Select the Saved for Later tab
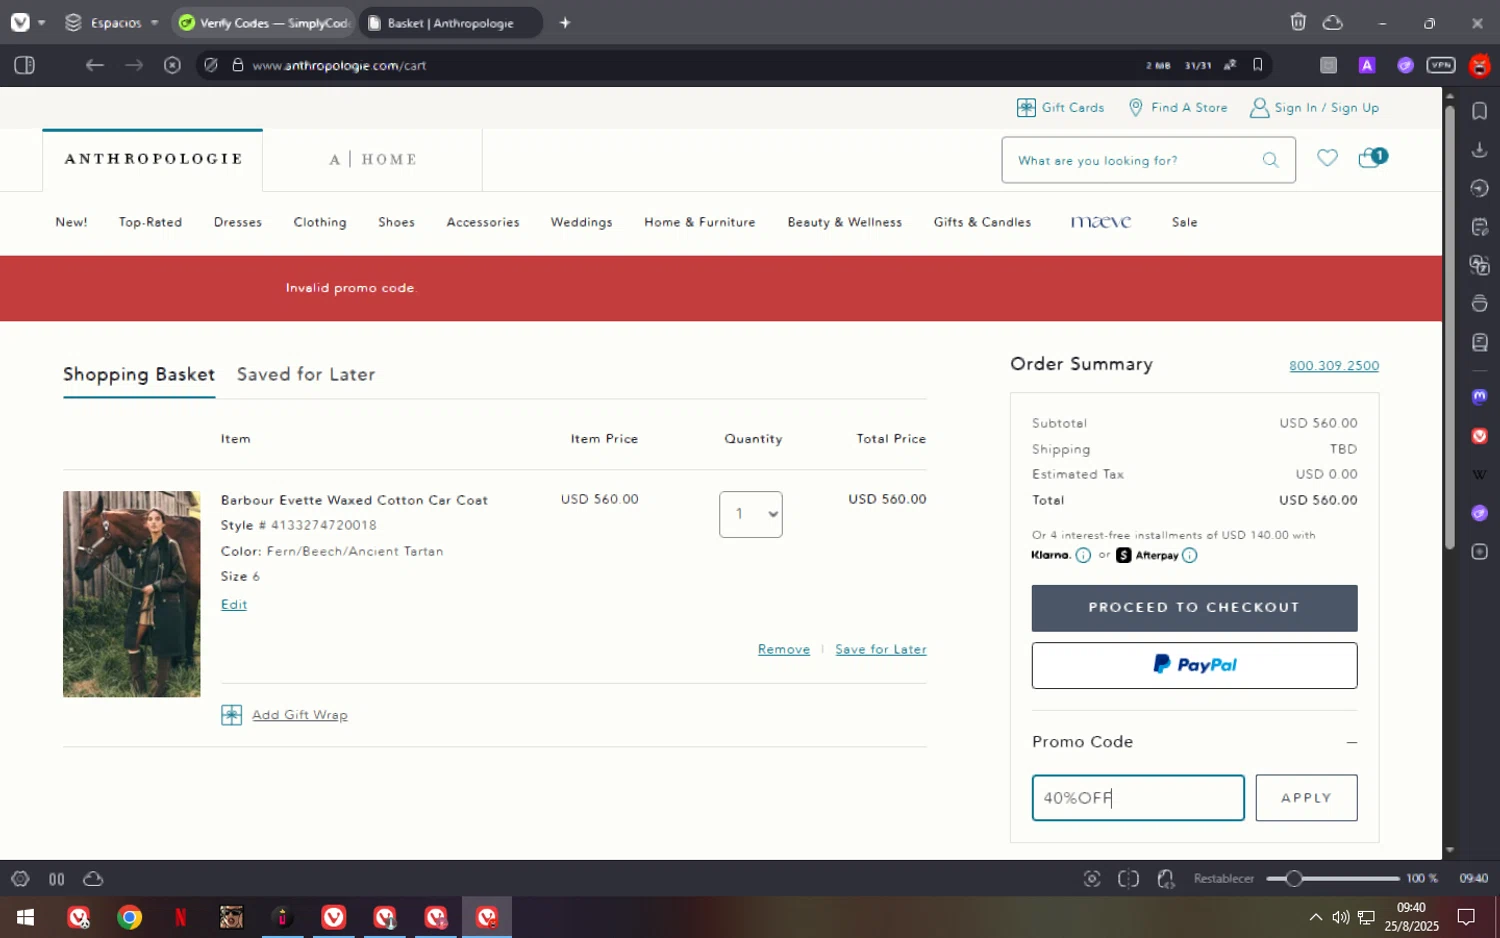The image size is (1500, 938). pyautogui.click(x=306, y=374)
